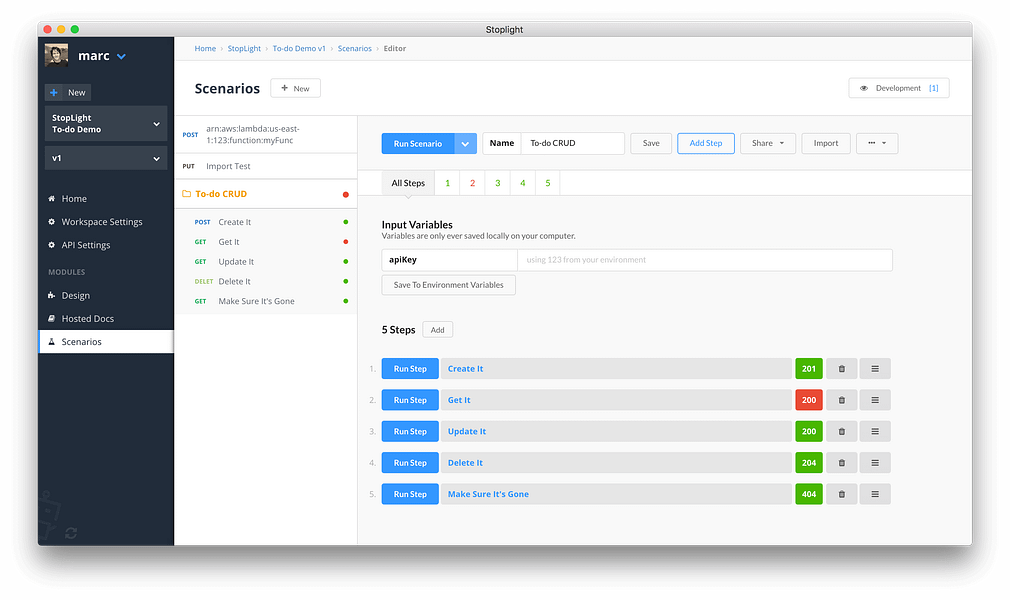
Task: Open the Run Scenario dropdown arrow
Action: (465, 144)
